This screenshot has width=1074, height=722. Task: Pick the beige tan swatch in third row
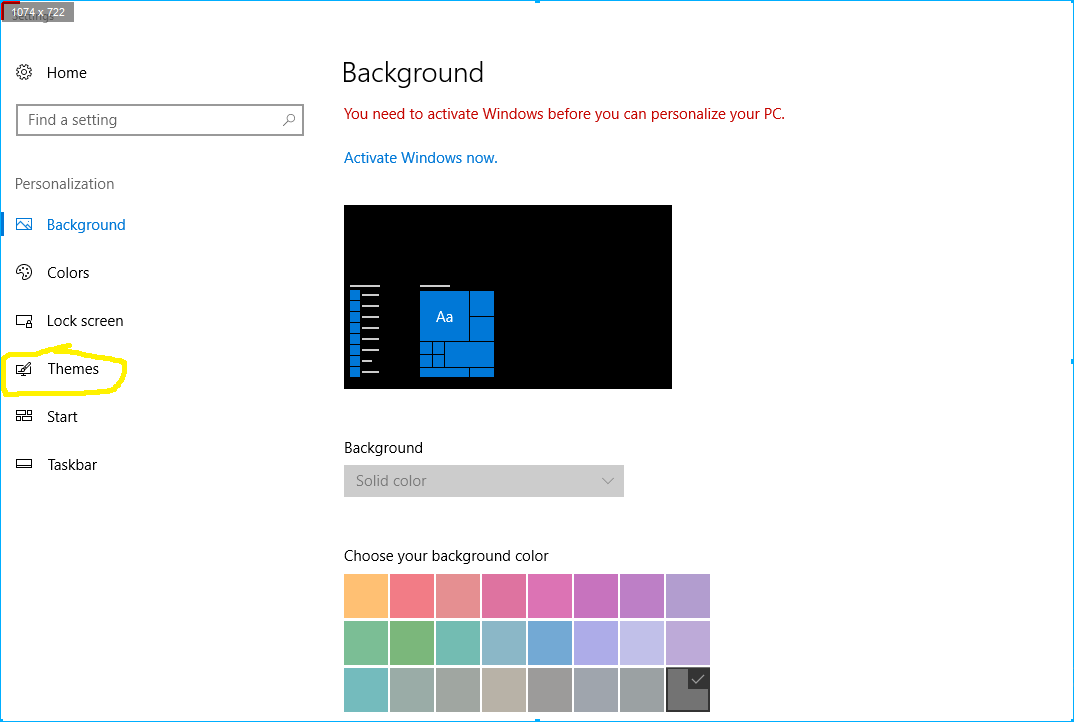[503, 689]
